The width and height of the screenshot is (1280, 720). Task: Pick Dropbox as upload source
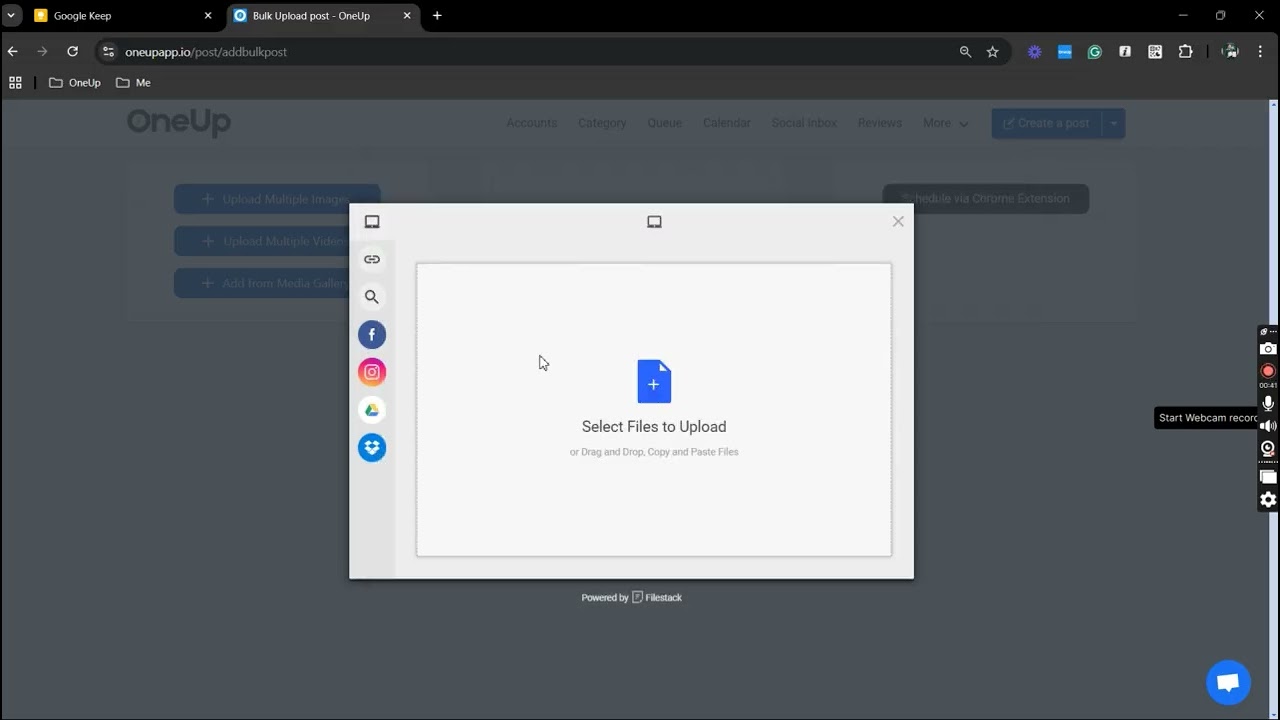coord(372,447)
